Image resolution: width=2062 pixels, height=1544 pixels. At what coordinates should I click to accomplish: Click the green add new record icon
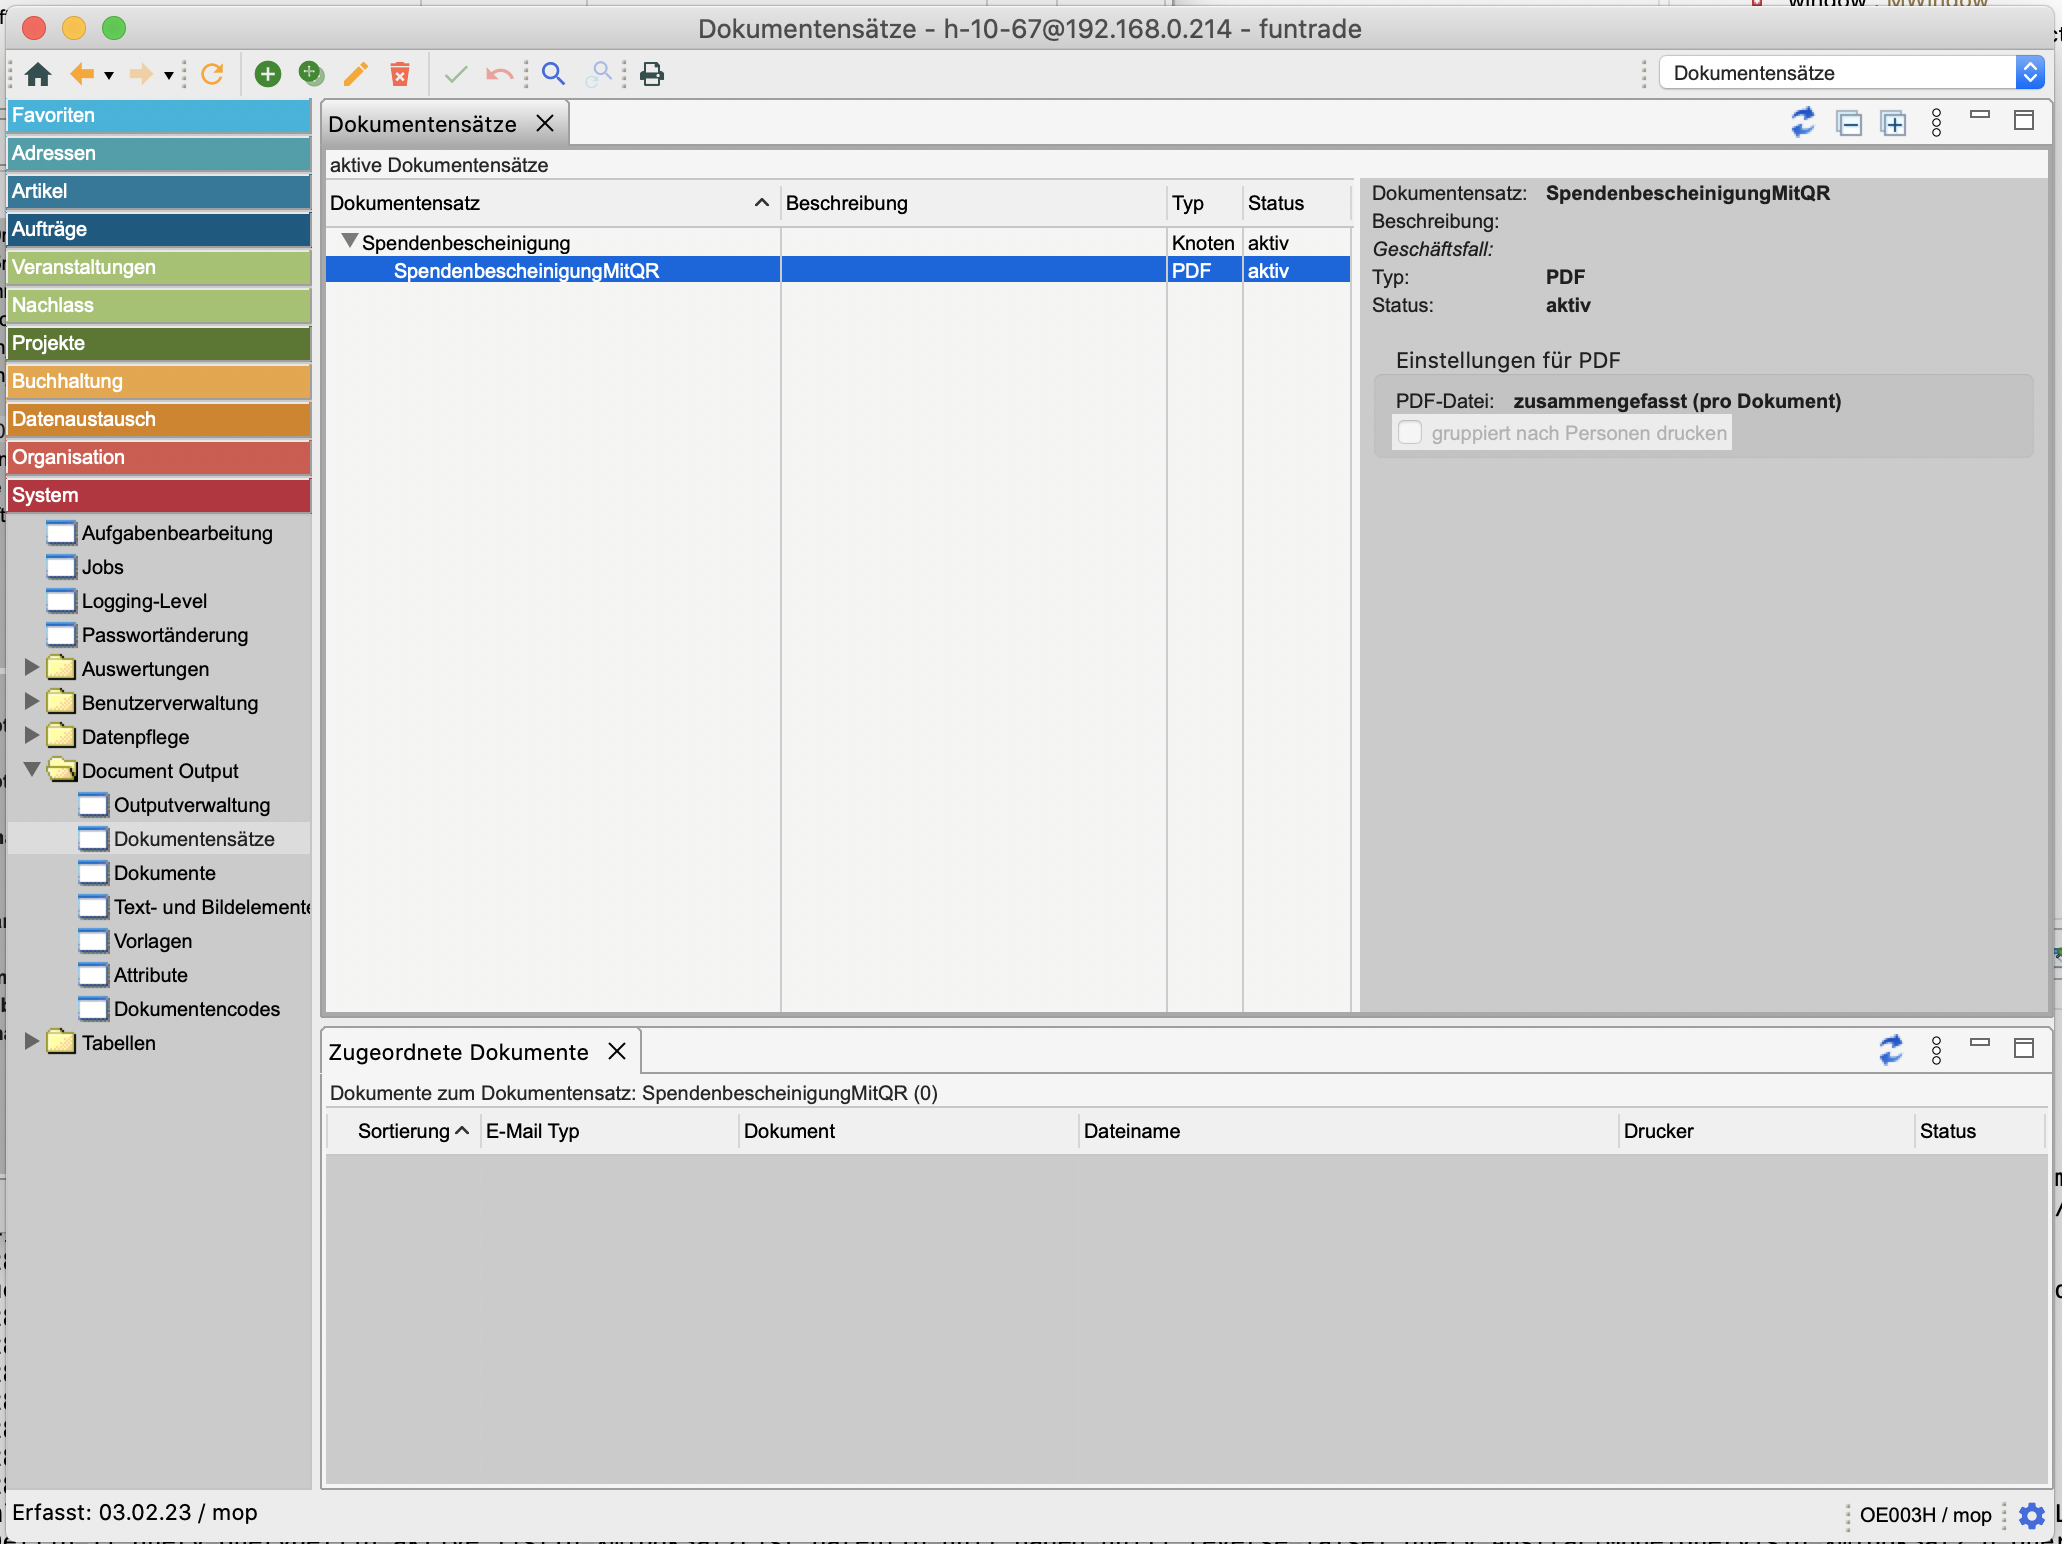267,74
